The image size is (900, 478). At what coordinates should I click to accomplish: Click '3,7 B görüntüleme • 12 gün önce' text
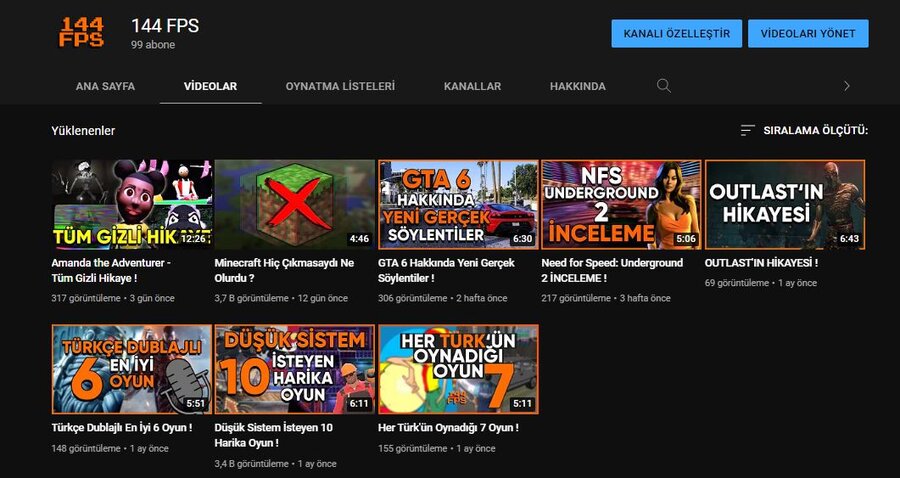click(x=281, y=298)
